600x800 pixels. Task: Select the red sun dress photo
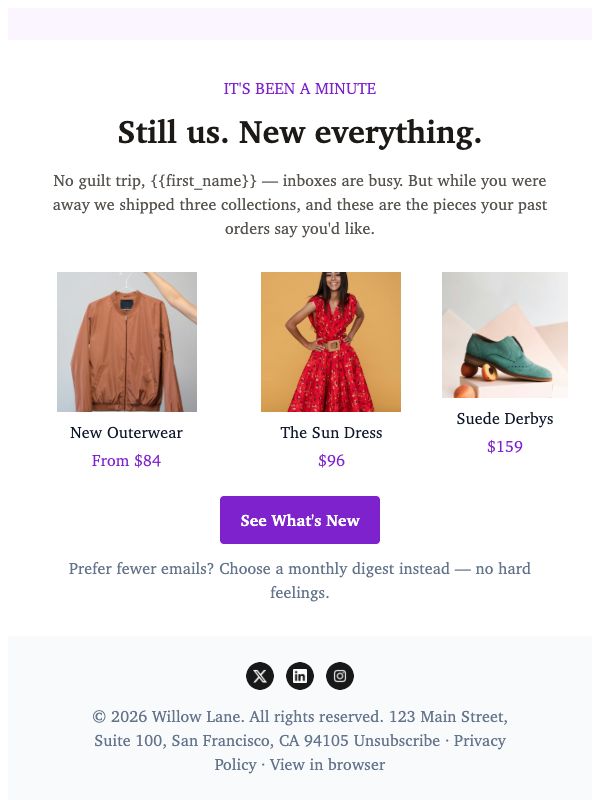pos(331,342)
